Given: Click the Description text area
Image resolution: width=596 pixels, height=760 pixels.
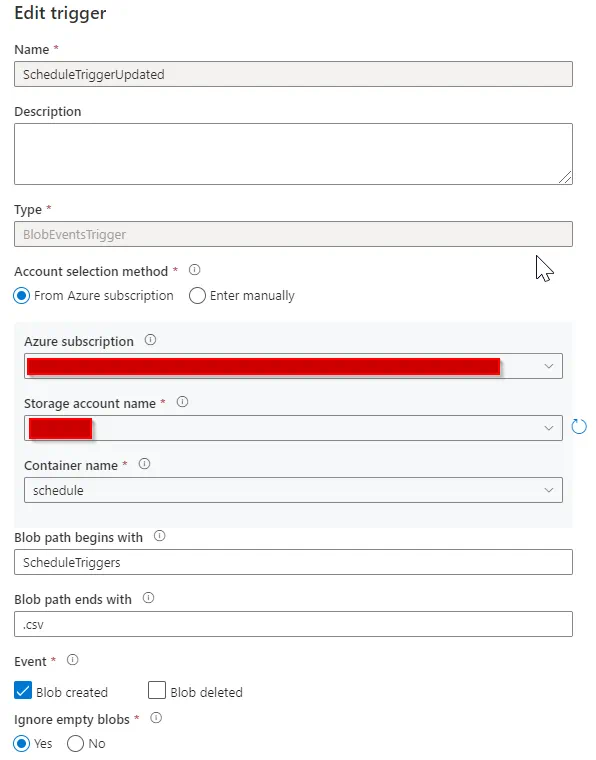Looking at the screenshot, I should 293,154.
